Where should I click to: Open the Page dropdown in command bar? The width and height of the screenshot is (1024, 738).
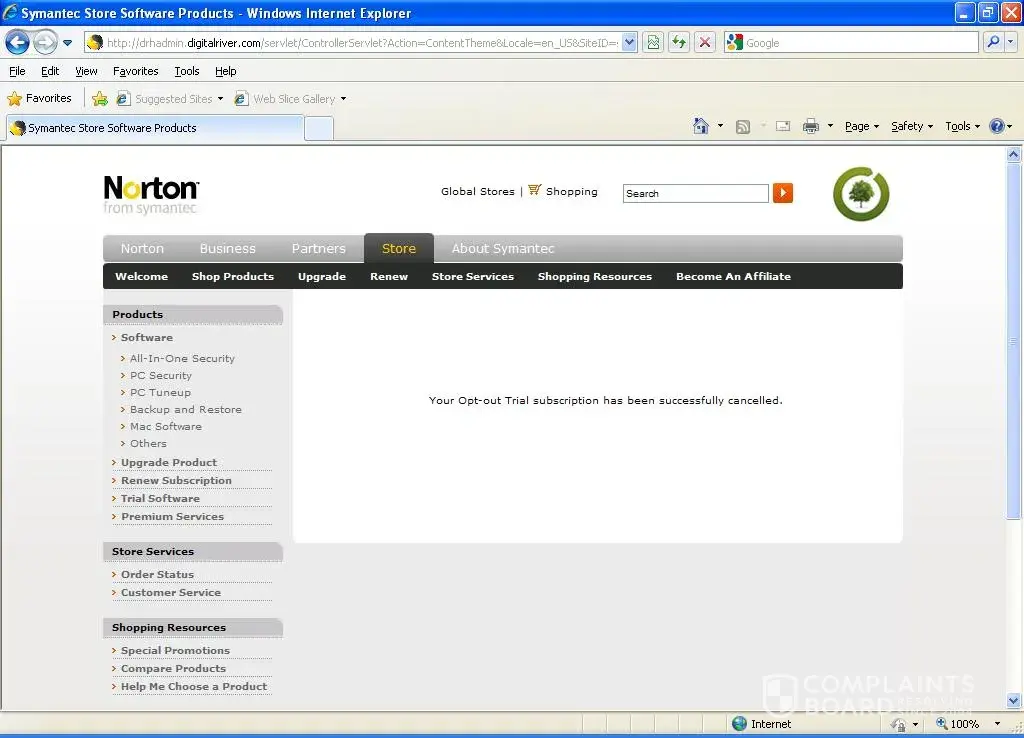tap(861, 126)
